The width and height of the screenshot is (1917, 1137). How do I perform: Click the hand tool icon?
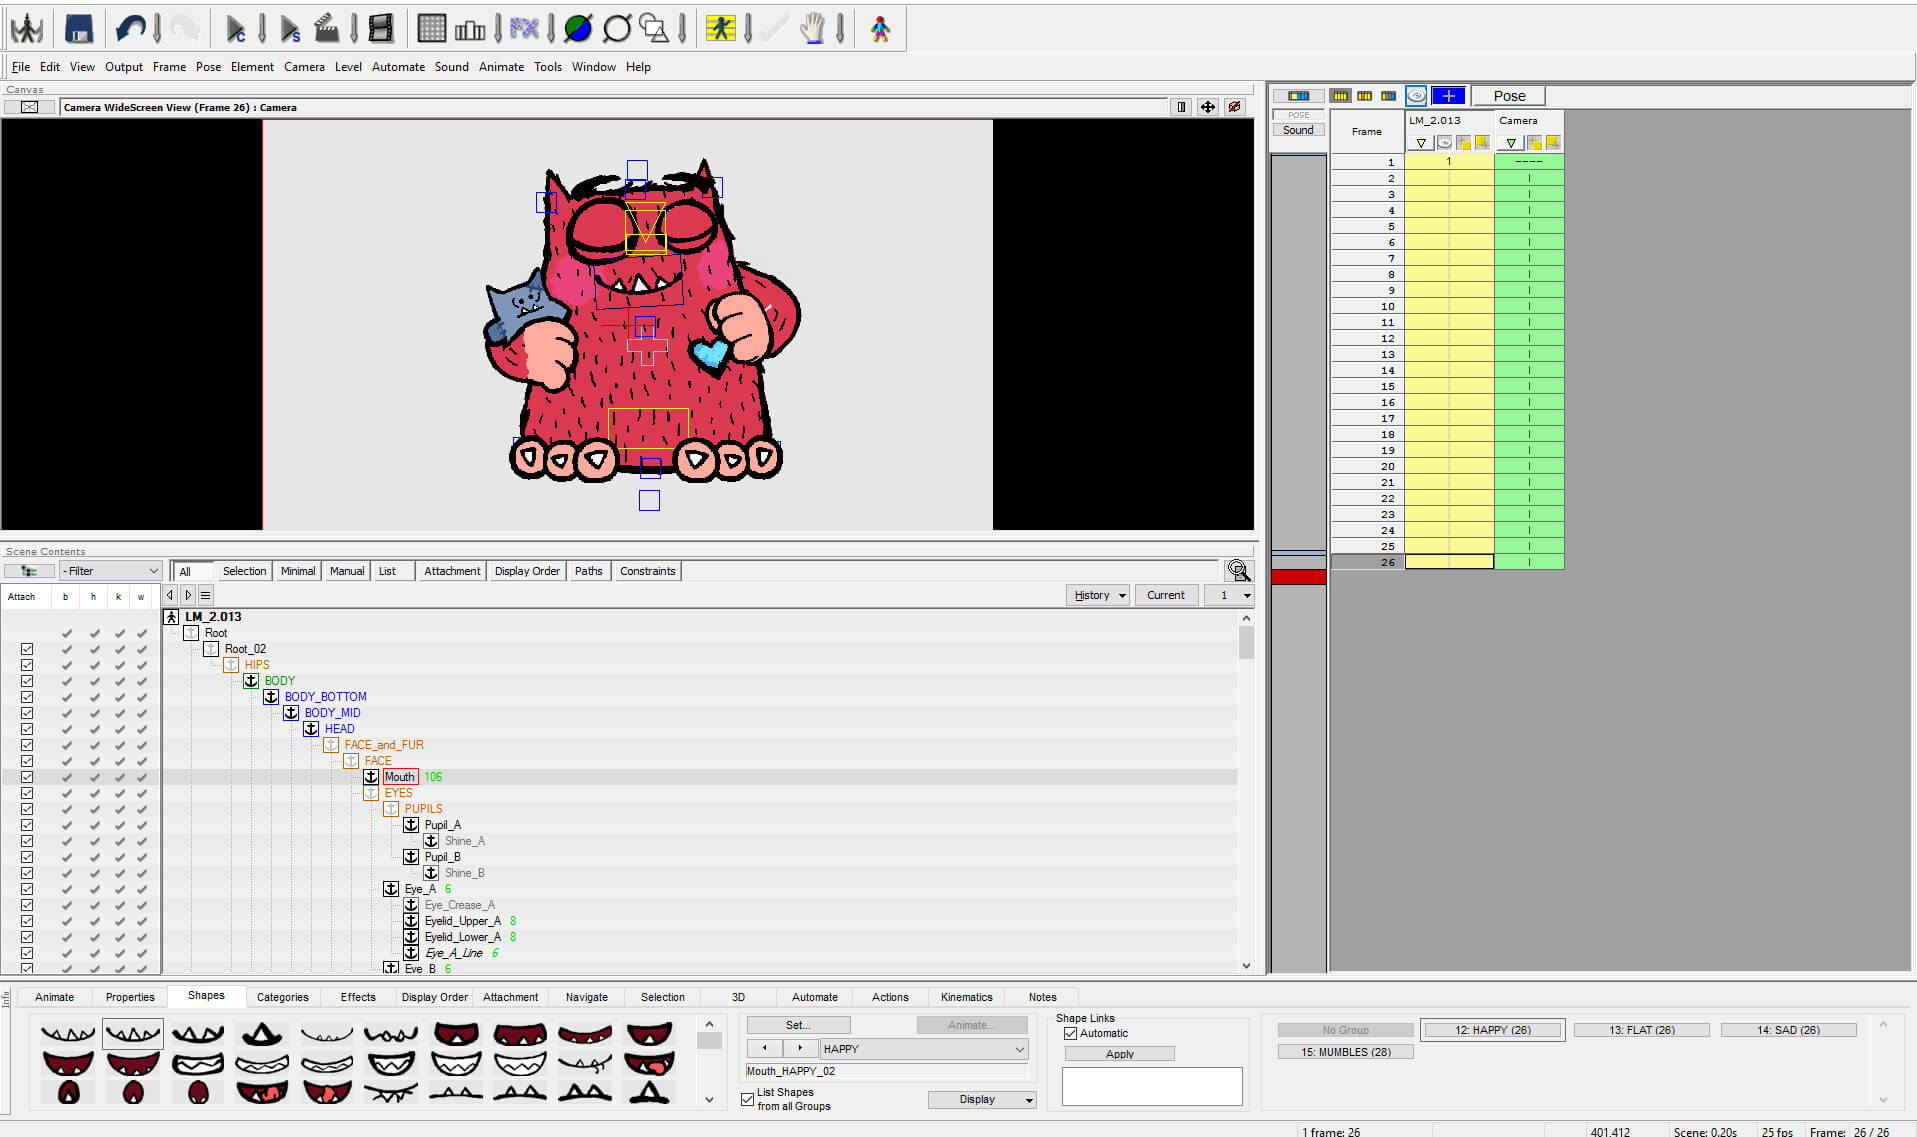click(812, 29)
